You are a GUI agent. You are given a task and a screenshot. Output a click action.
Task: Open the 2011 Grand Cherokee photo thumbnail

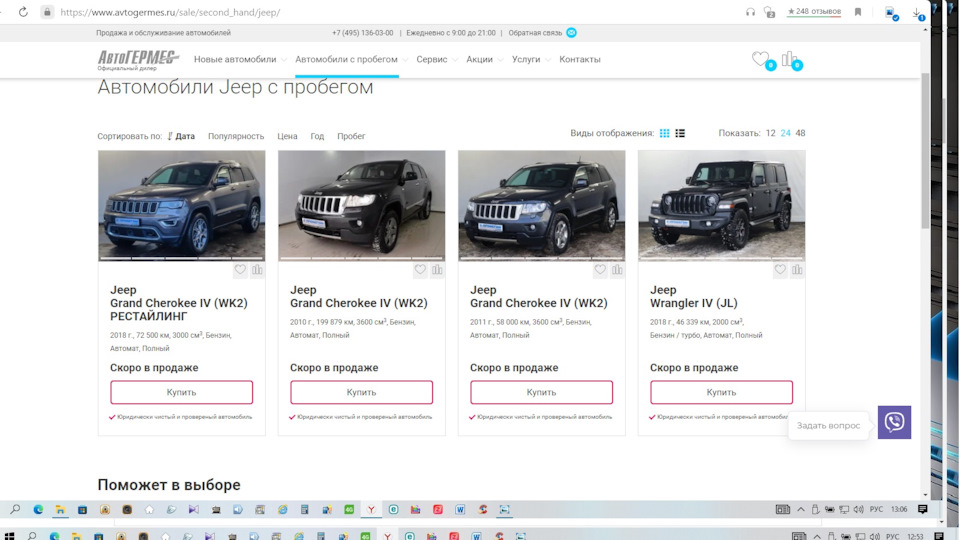tap(541, 205)
